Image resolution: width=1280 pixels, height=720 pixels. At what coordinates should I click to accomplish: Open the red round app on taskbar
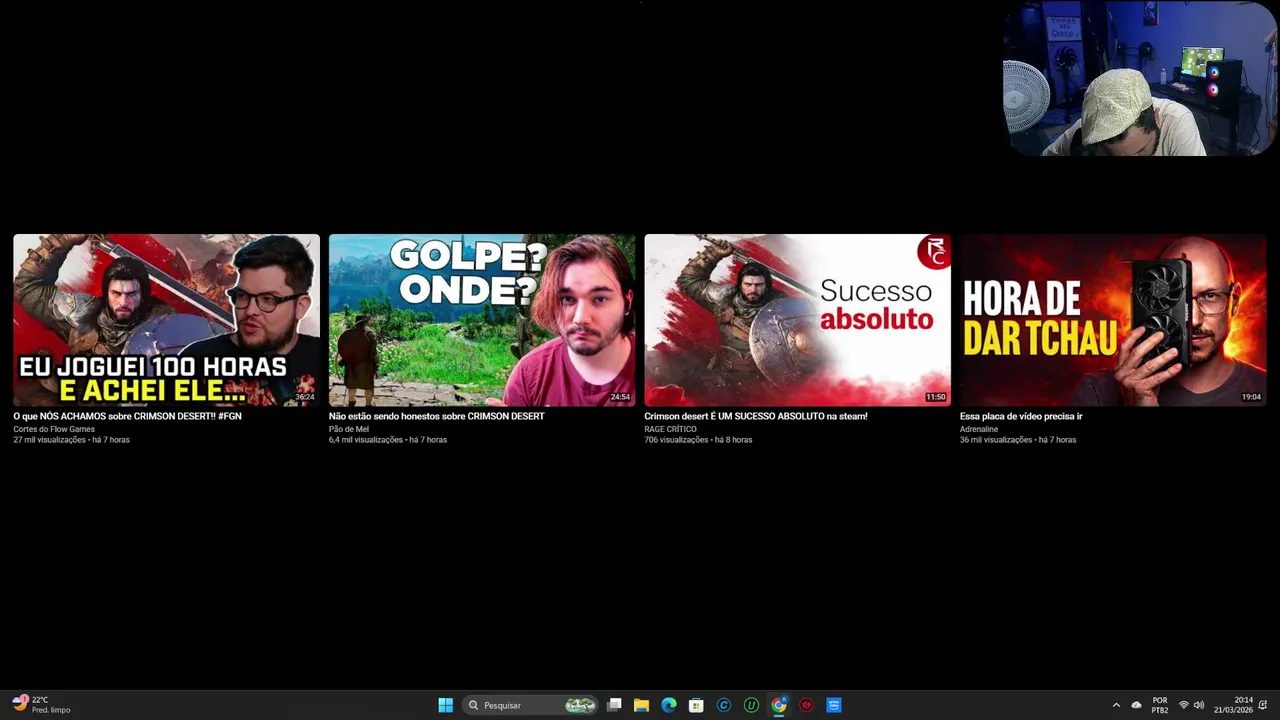click(806, 705)
